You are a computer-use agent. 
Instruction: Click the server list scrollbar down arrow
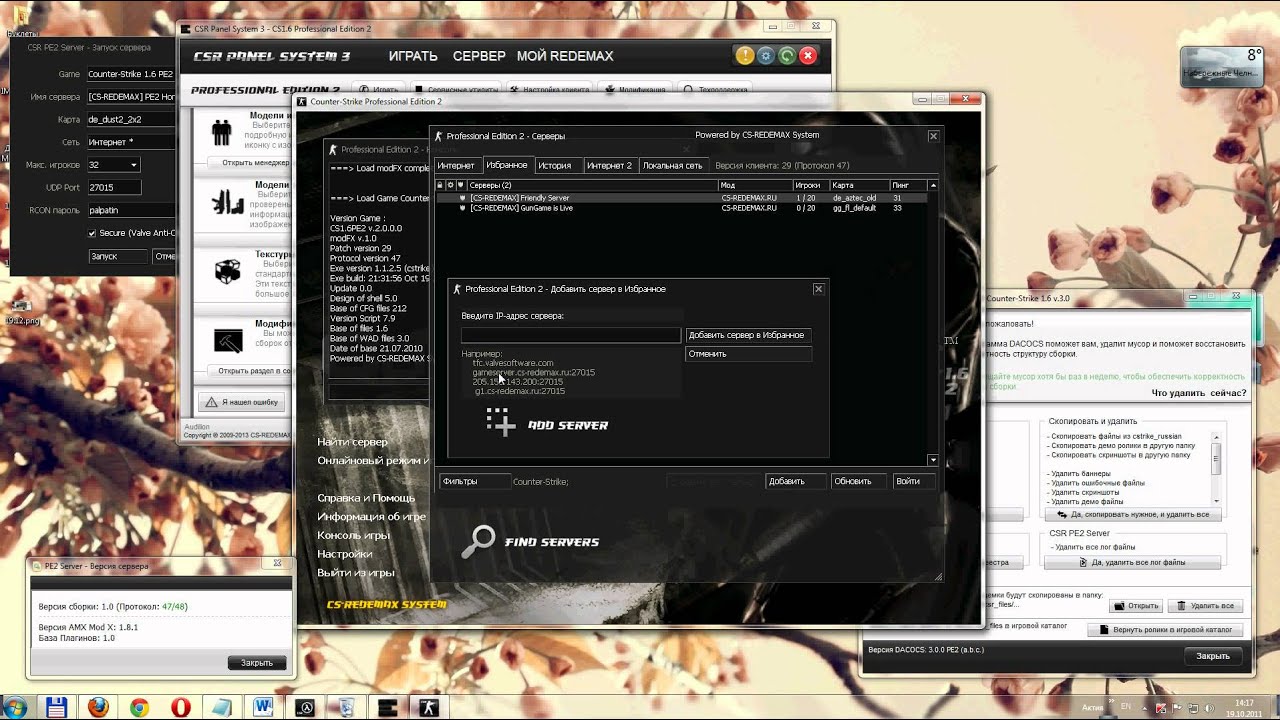pos(933,460)
